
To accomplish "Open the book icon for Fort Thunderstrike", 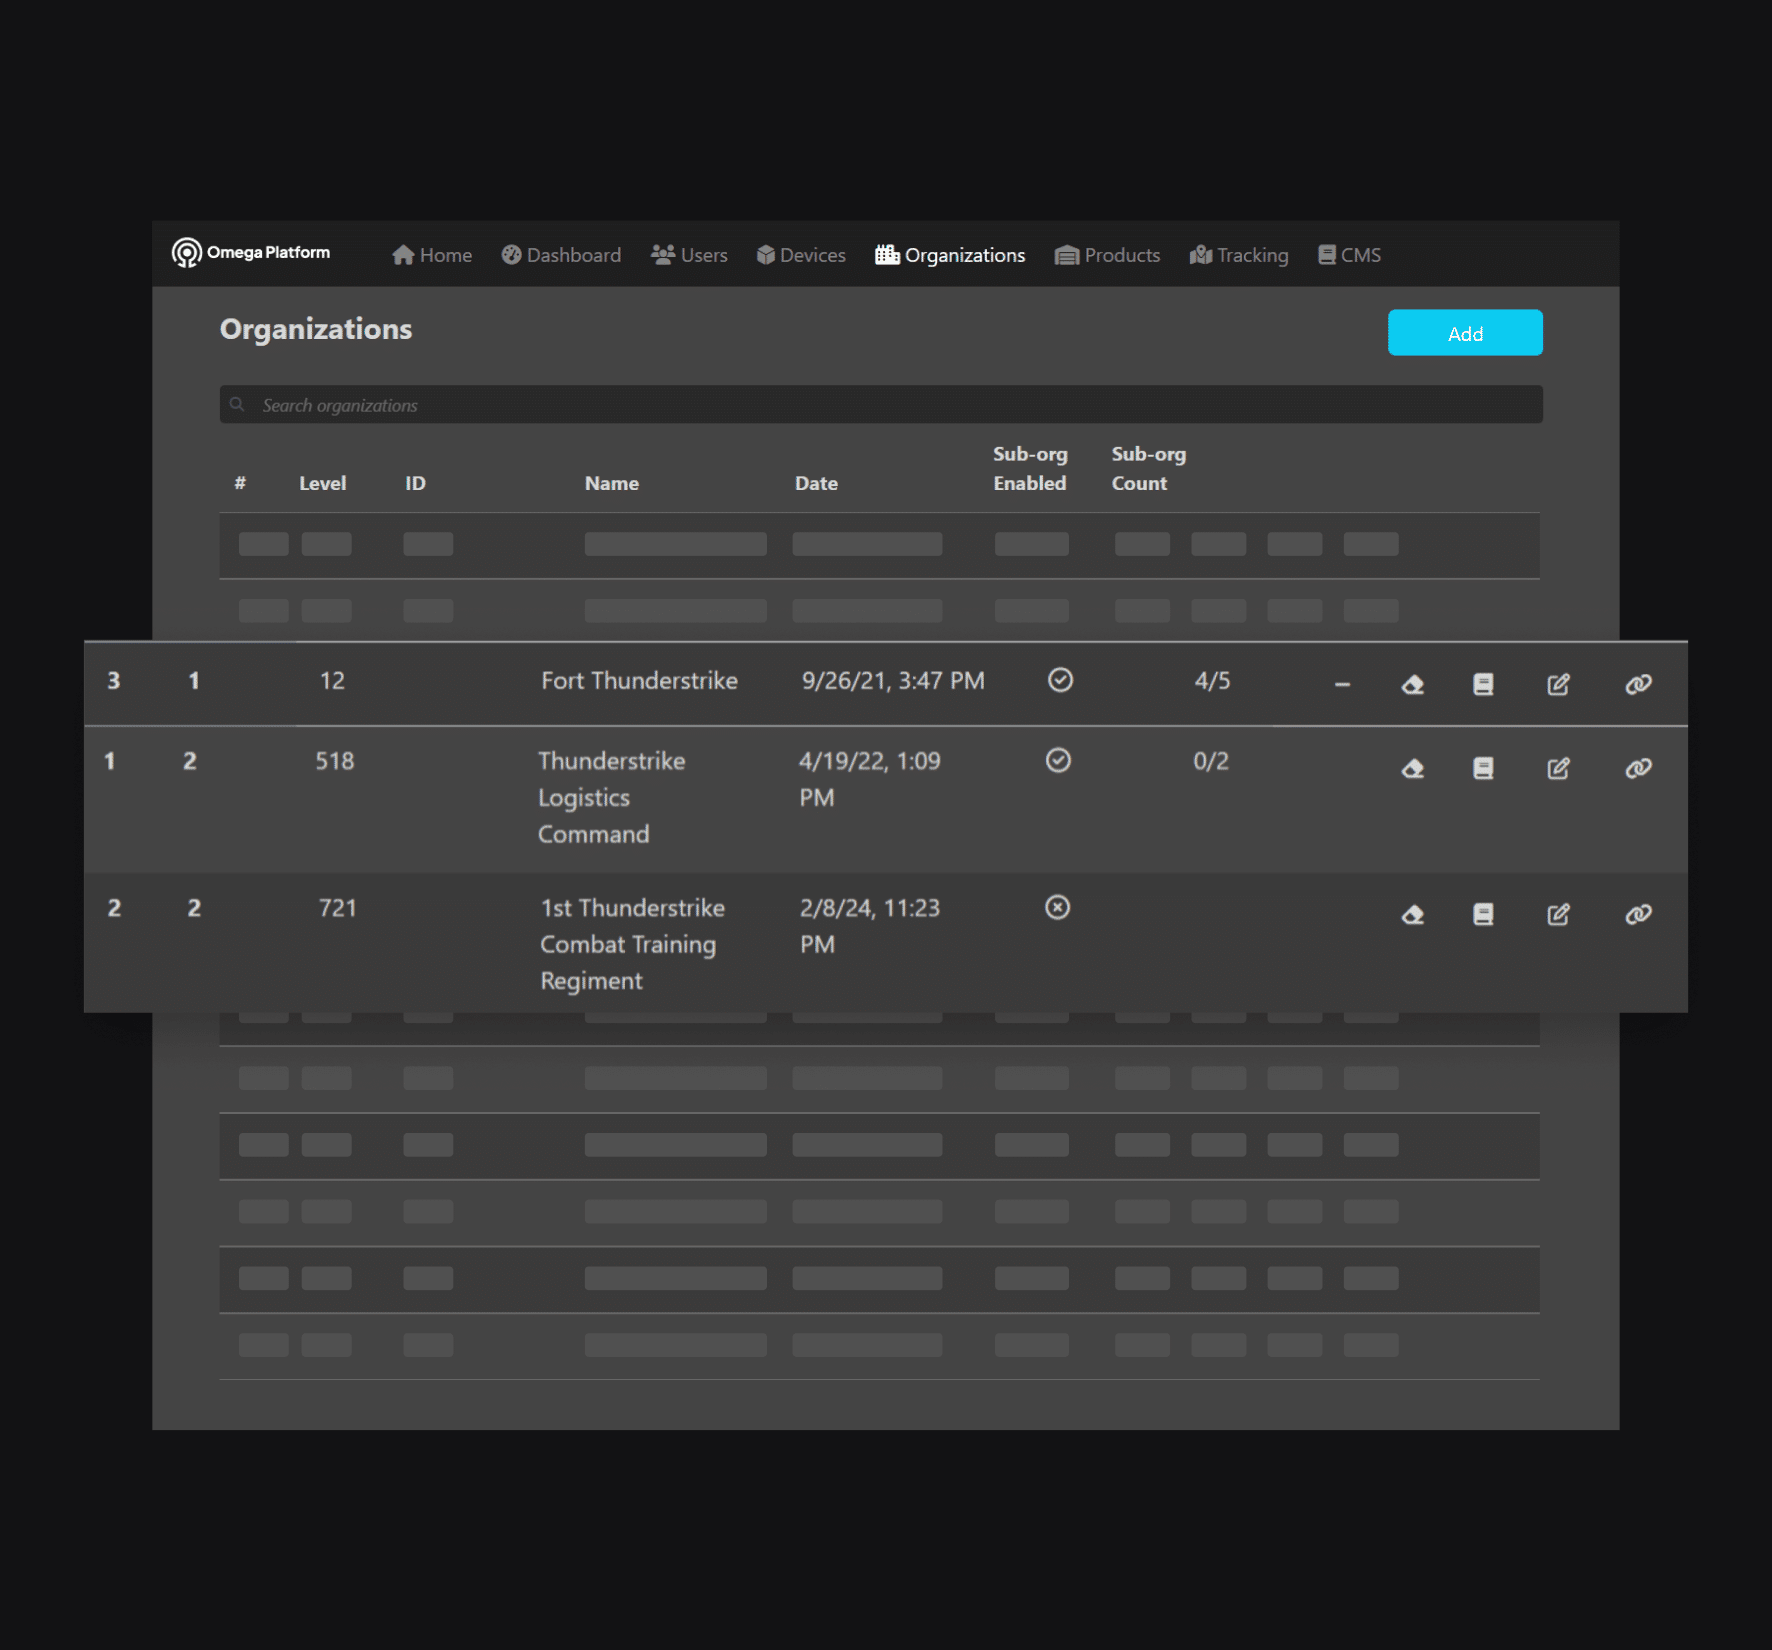I will [x=1483, y=684].
